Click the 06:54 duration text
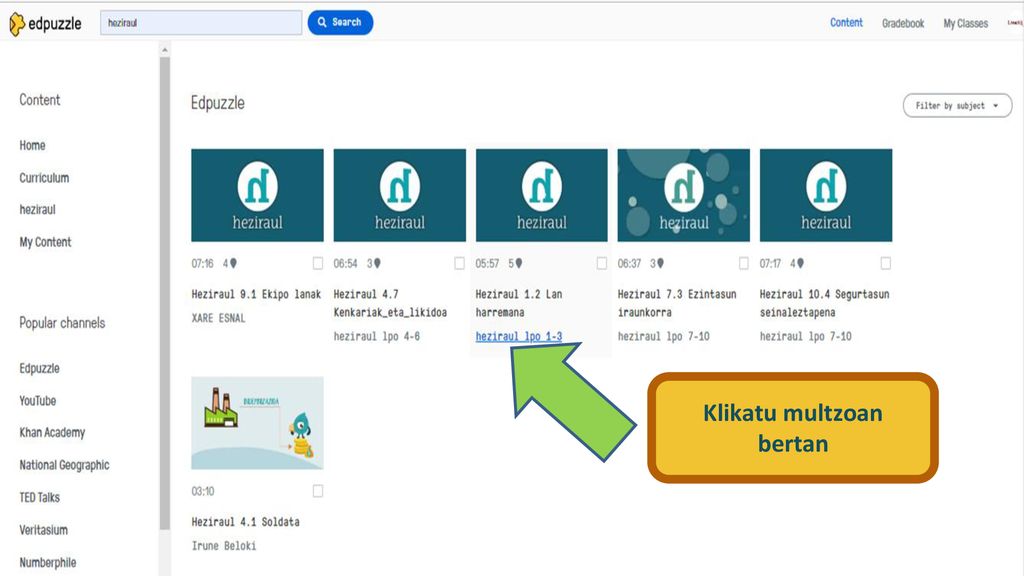1024x576 pixels. [x=345, y=263]
